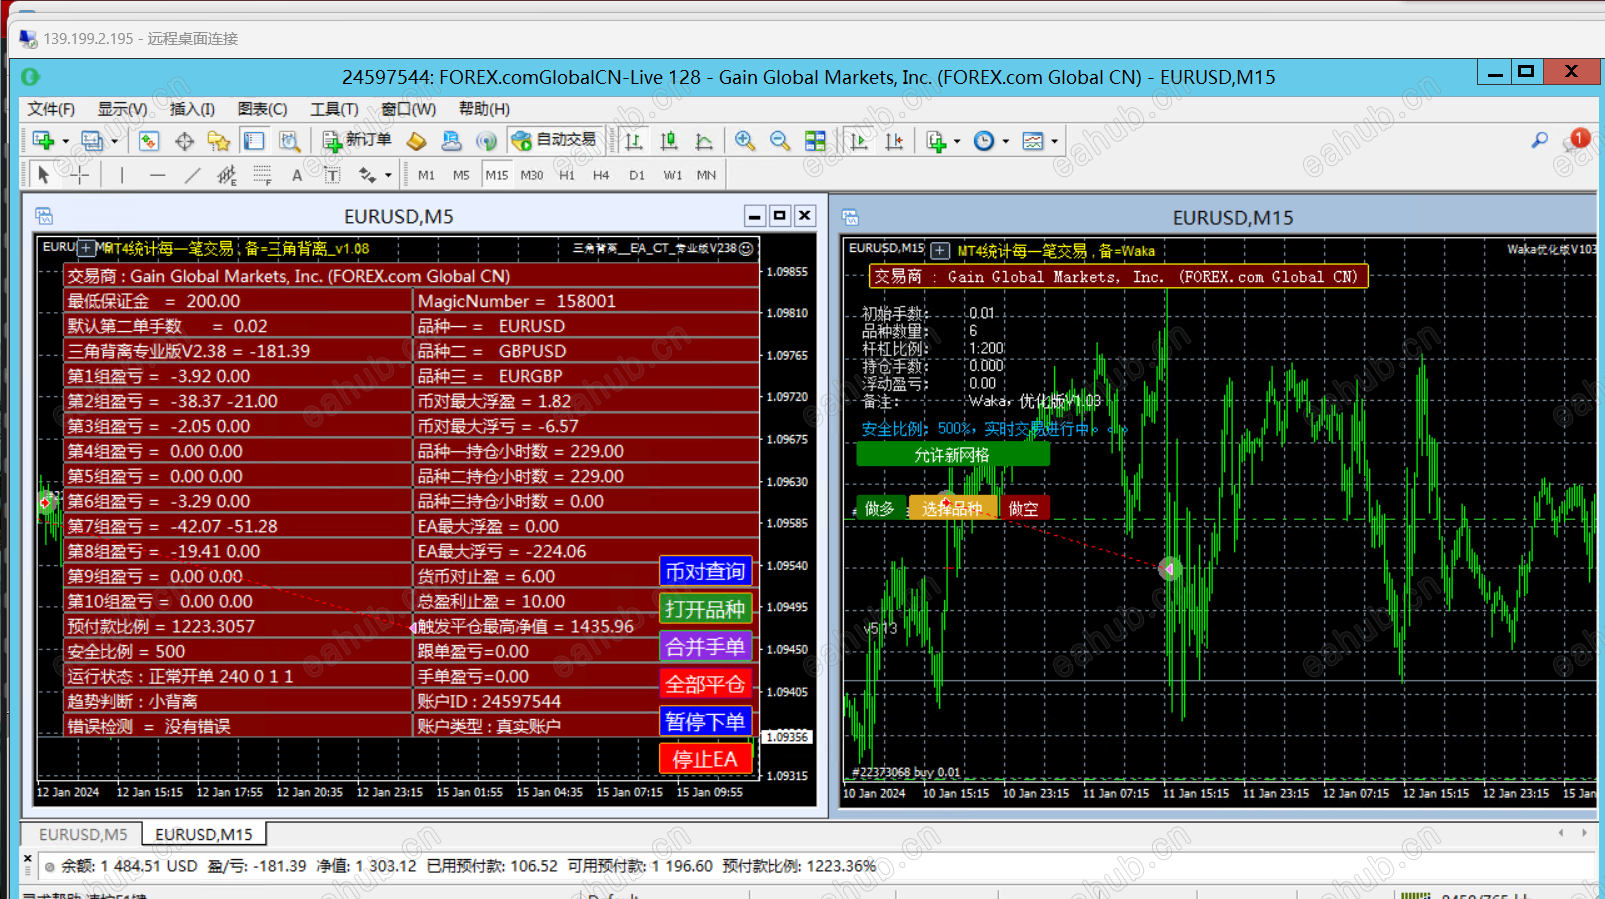Screen dimensions: 1605x899
Task: Open the search magnifier icon
Action: (1539, 141)
